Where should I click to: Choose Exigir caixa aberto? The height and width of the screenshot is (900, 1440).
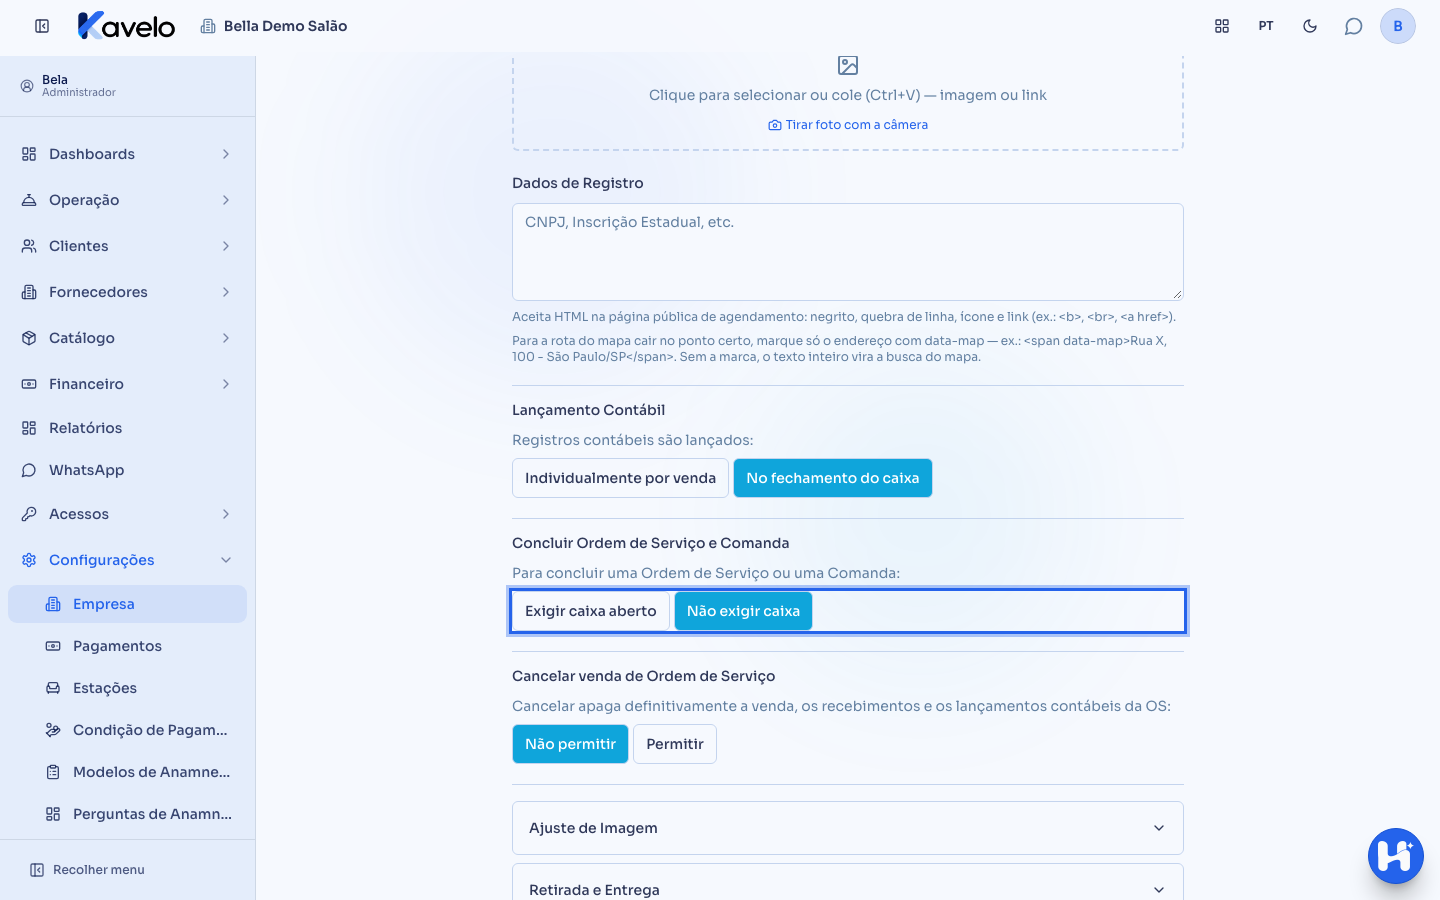pos(591,611)
